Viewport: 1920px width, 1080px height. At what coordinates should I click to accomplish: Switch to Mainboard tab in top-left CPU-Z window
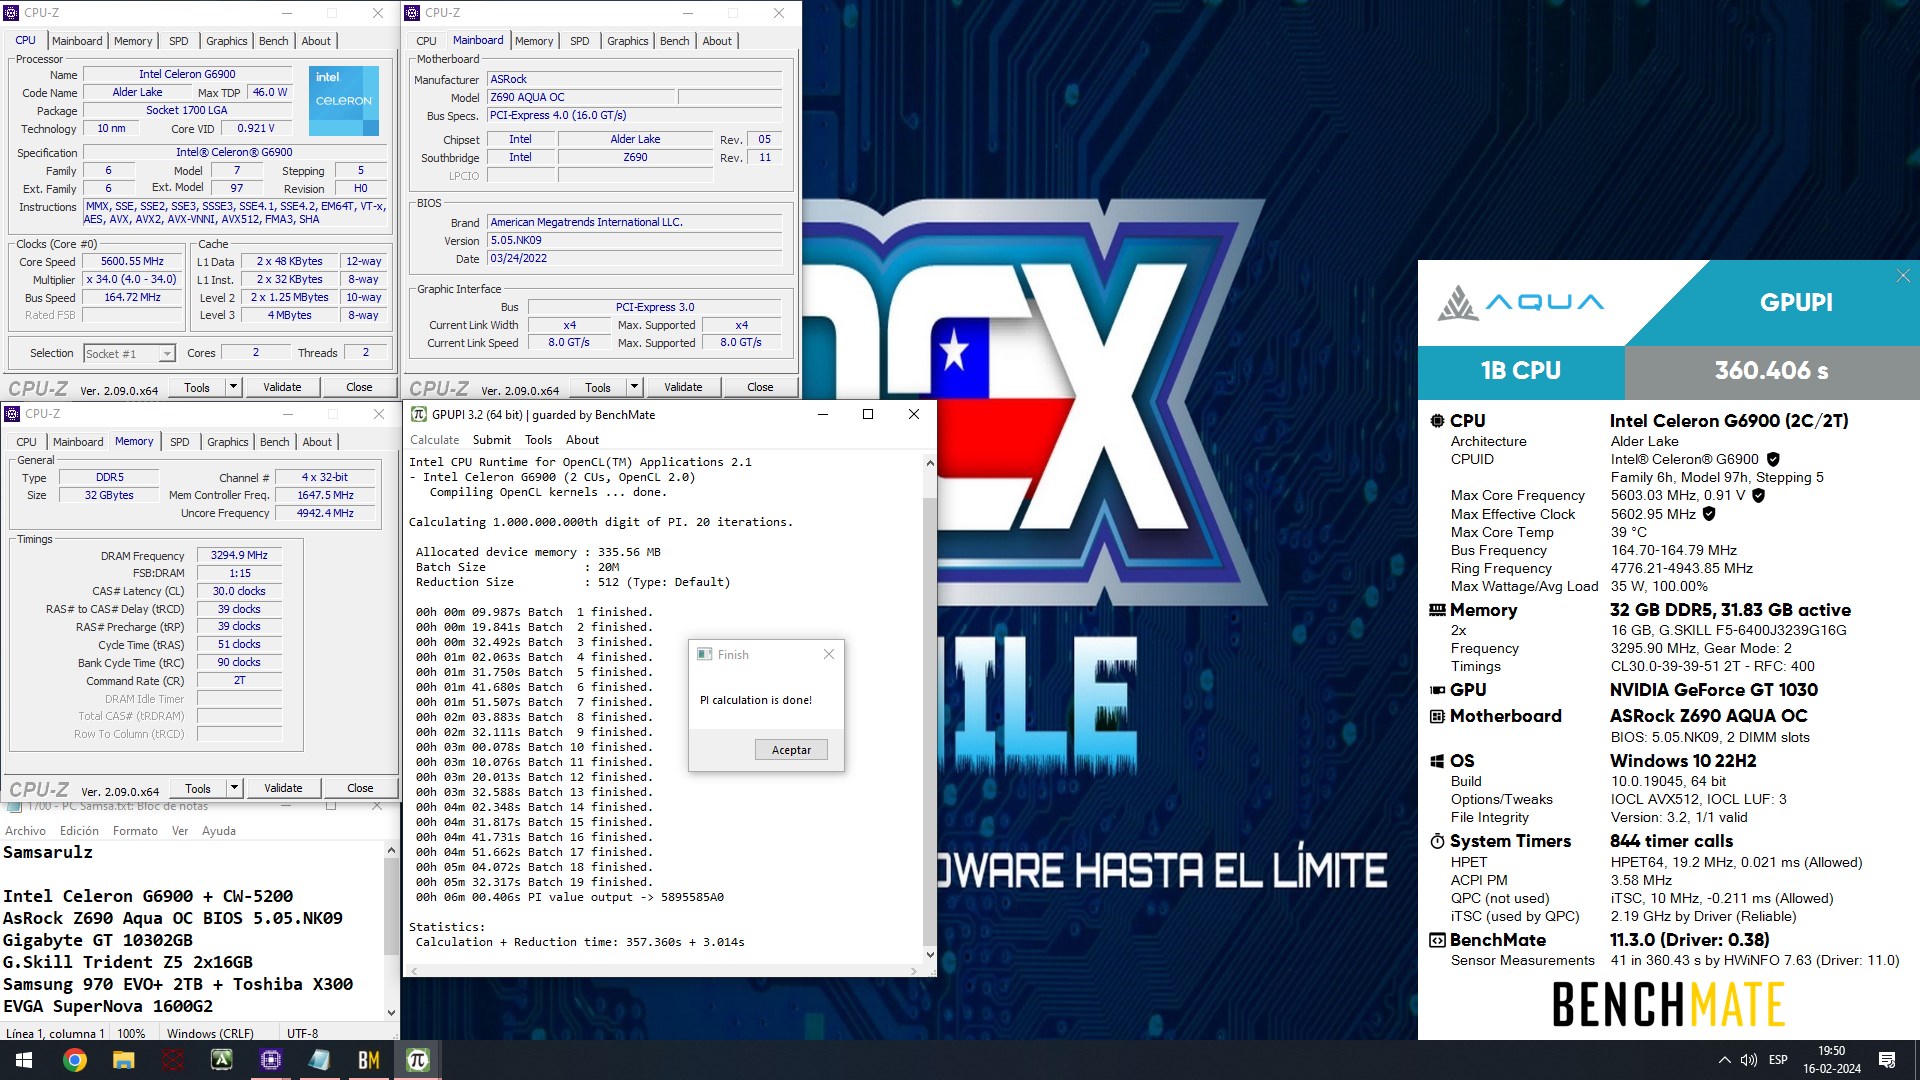[77, 41]
